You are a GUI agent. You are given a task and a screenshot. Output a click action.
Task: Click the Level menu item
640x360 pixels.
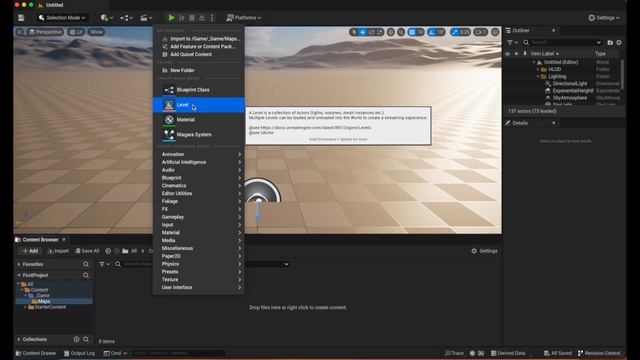[x=199, y=105]
